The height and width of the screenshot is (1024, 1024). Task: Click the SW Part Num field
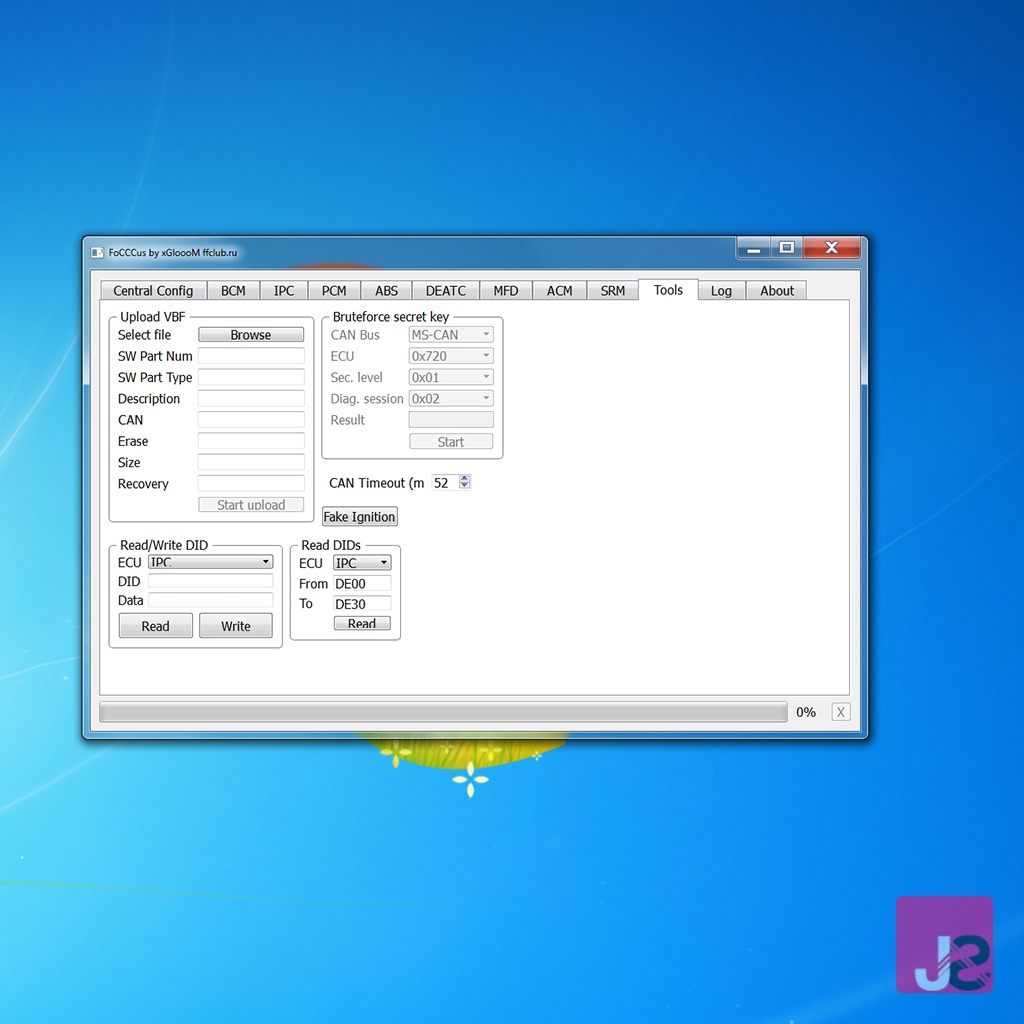point(251,356)
